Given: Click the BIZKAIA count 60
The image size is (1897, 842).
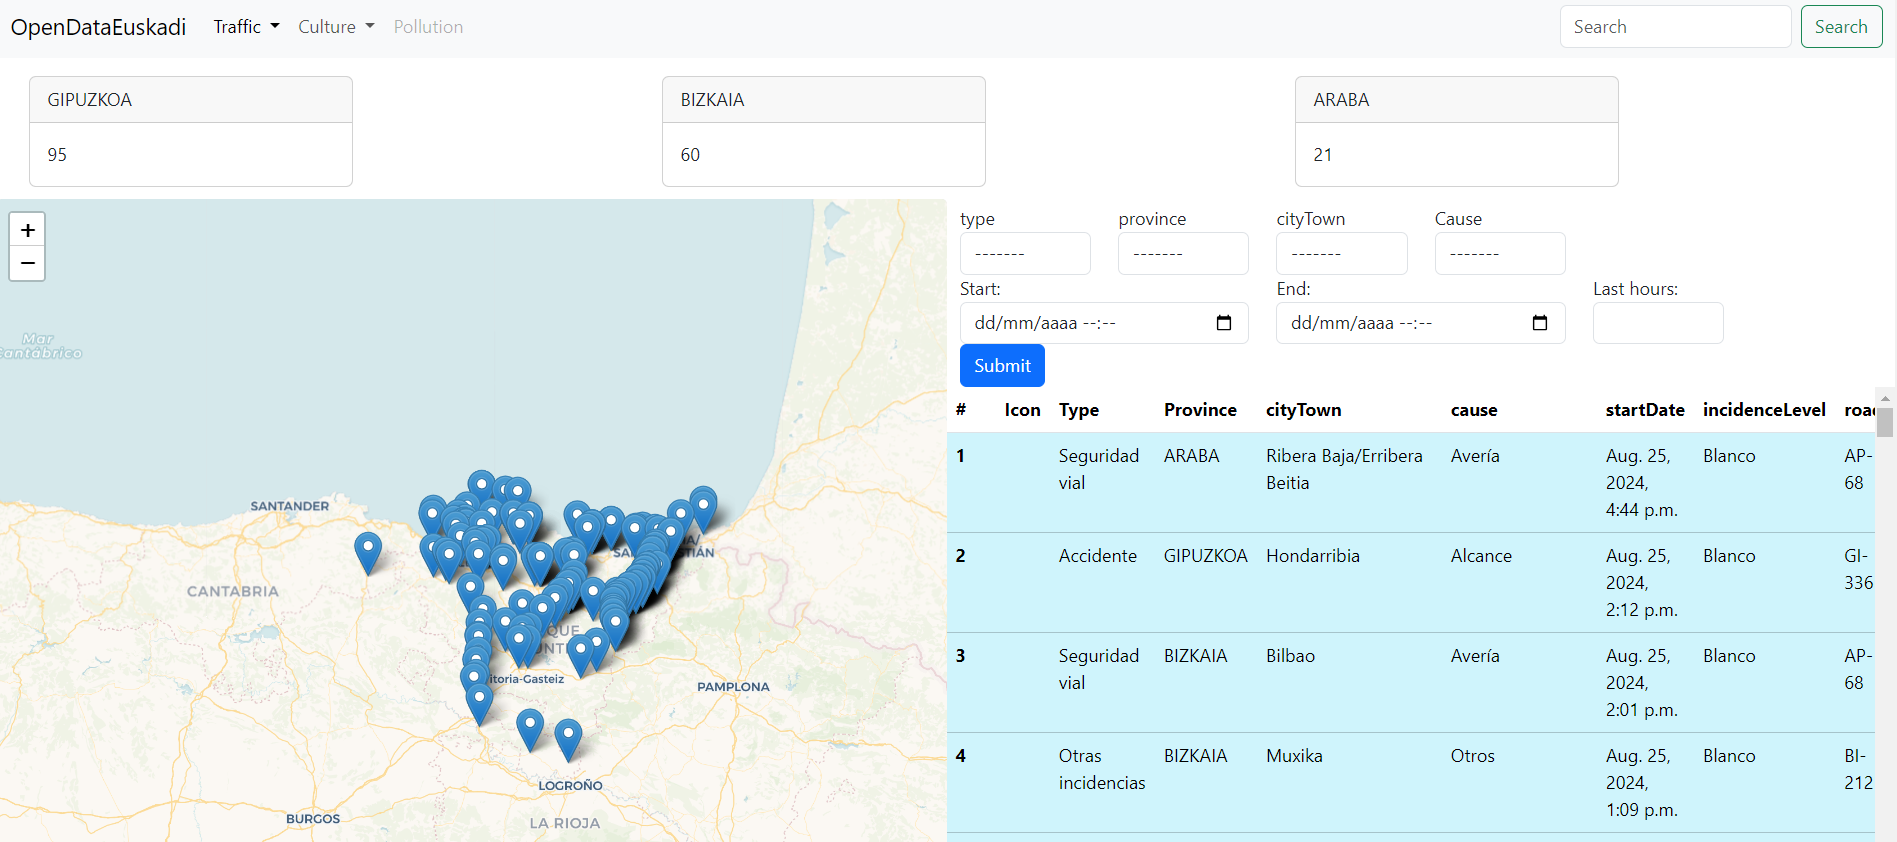Looking at the screenshot, I should coord(690,155).
